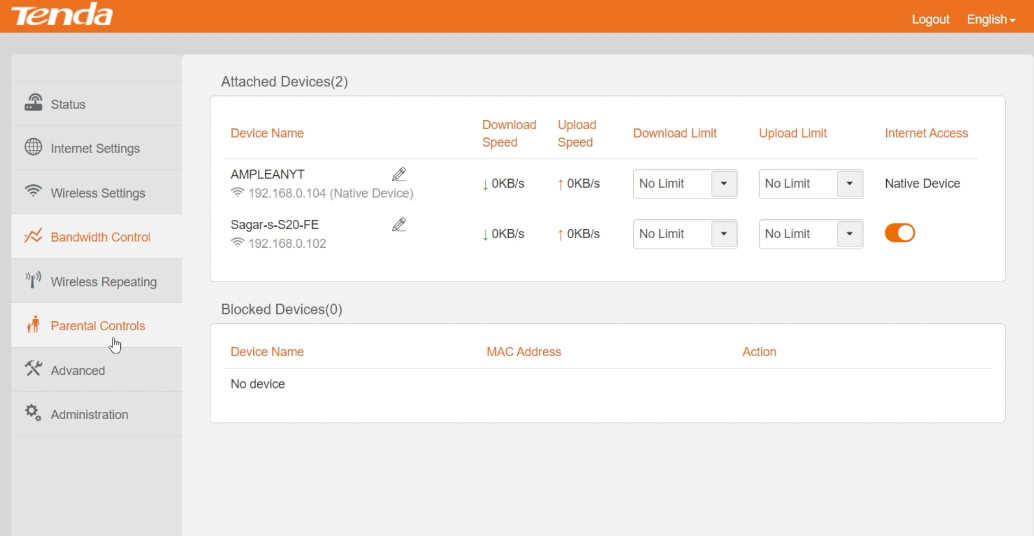
Task: Click the Status router icon in sidebar
Action: point(34,103)
